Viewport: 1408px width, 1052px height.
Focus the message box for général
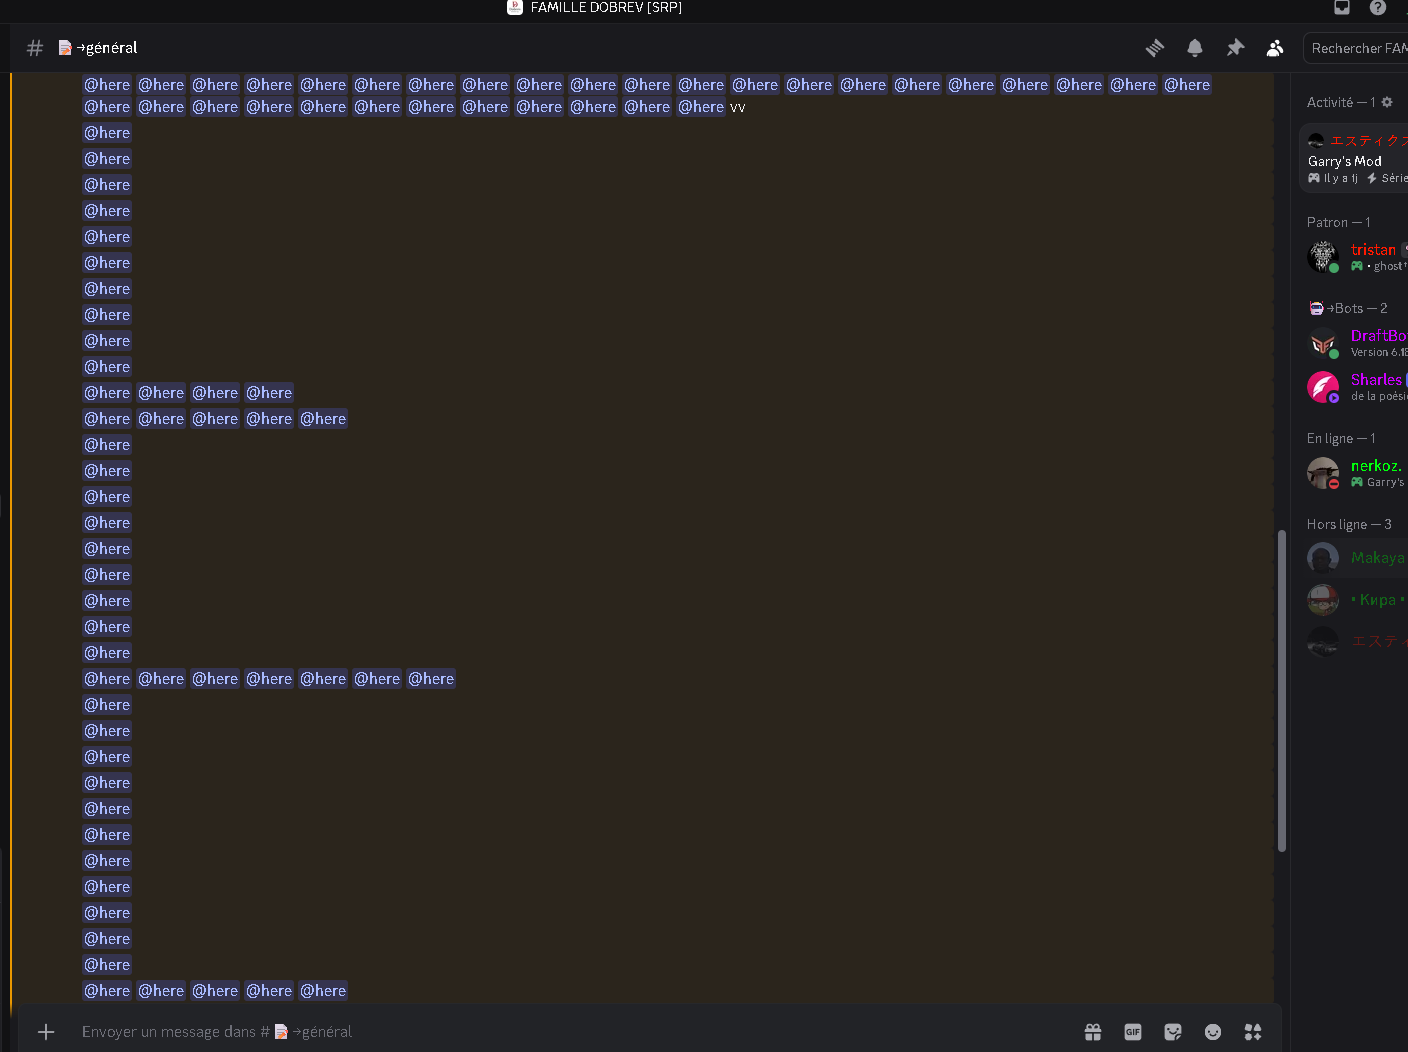[570, 1032]
